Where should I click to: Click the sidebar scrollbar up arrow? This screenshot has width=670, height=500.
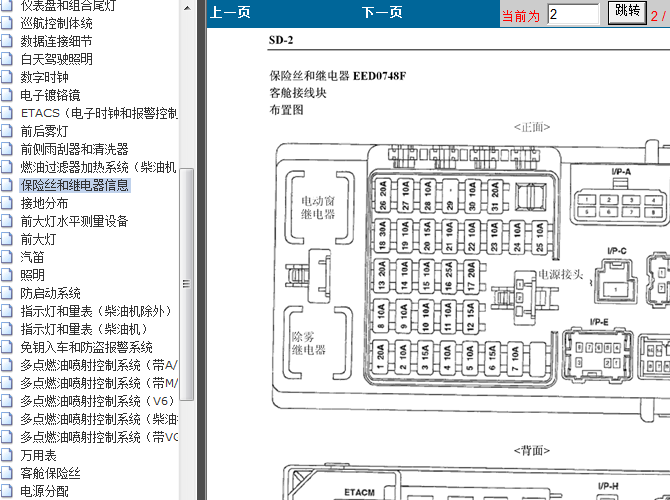tap(187, 8)
